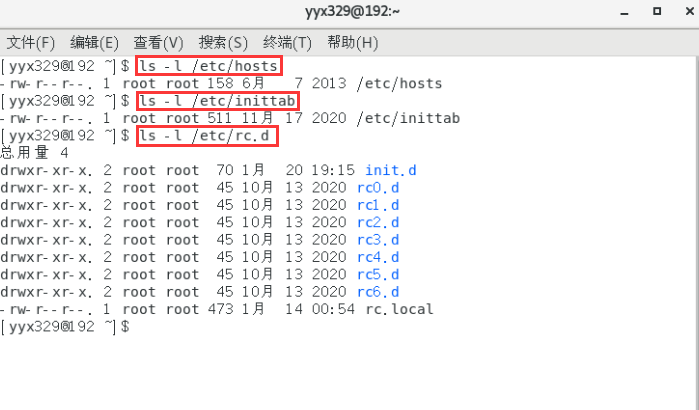
Task: Click the init.d directory name
Action: click(x=391, y=170)
